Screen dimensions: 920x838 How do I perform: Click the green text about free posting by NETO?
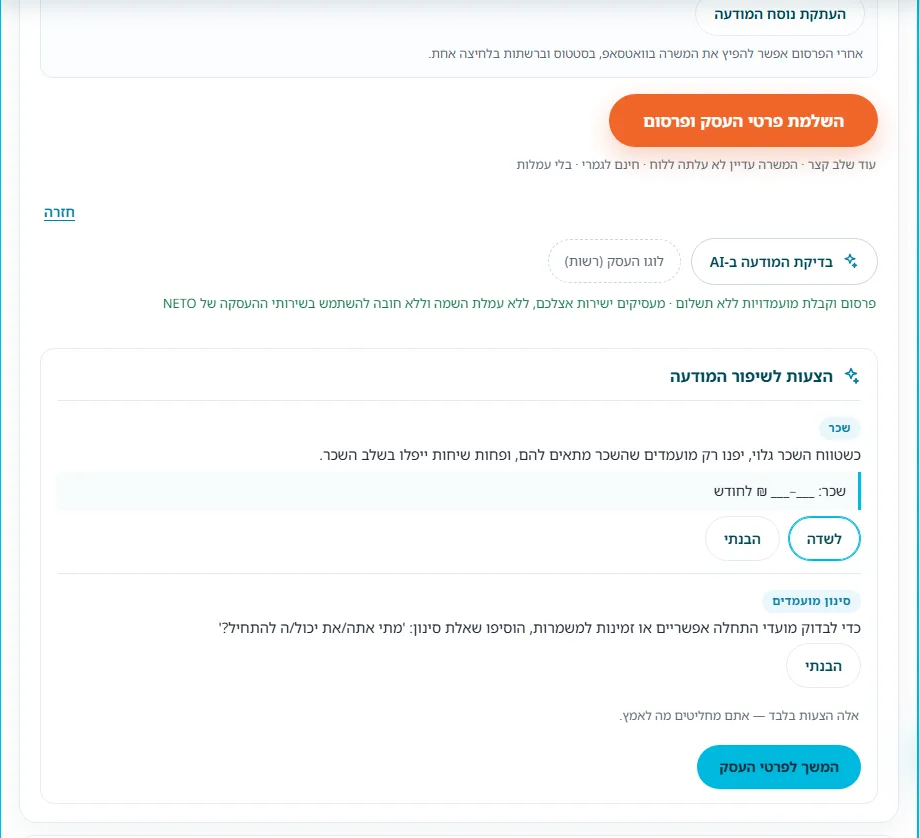coord(519,304)
